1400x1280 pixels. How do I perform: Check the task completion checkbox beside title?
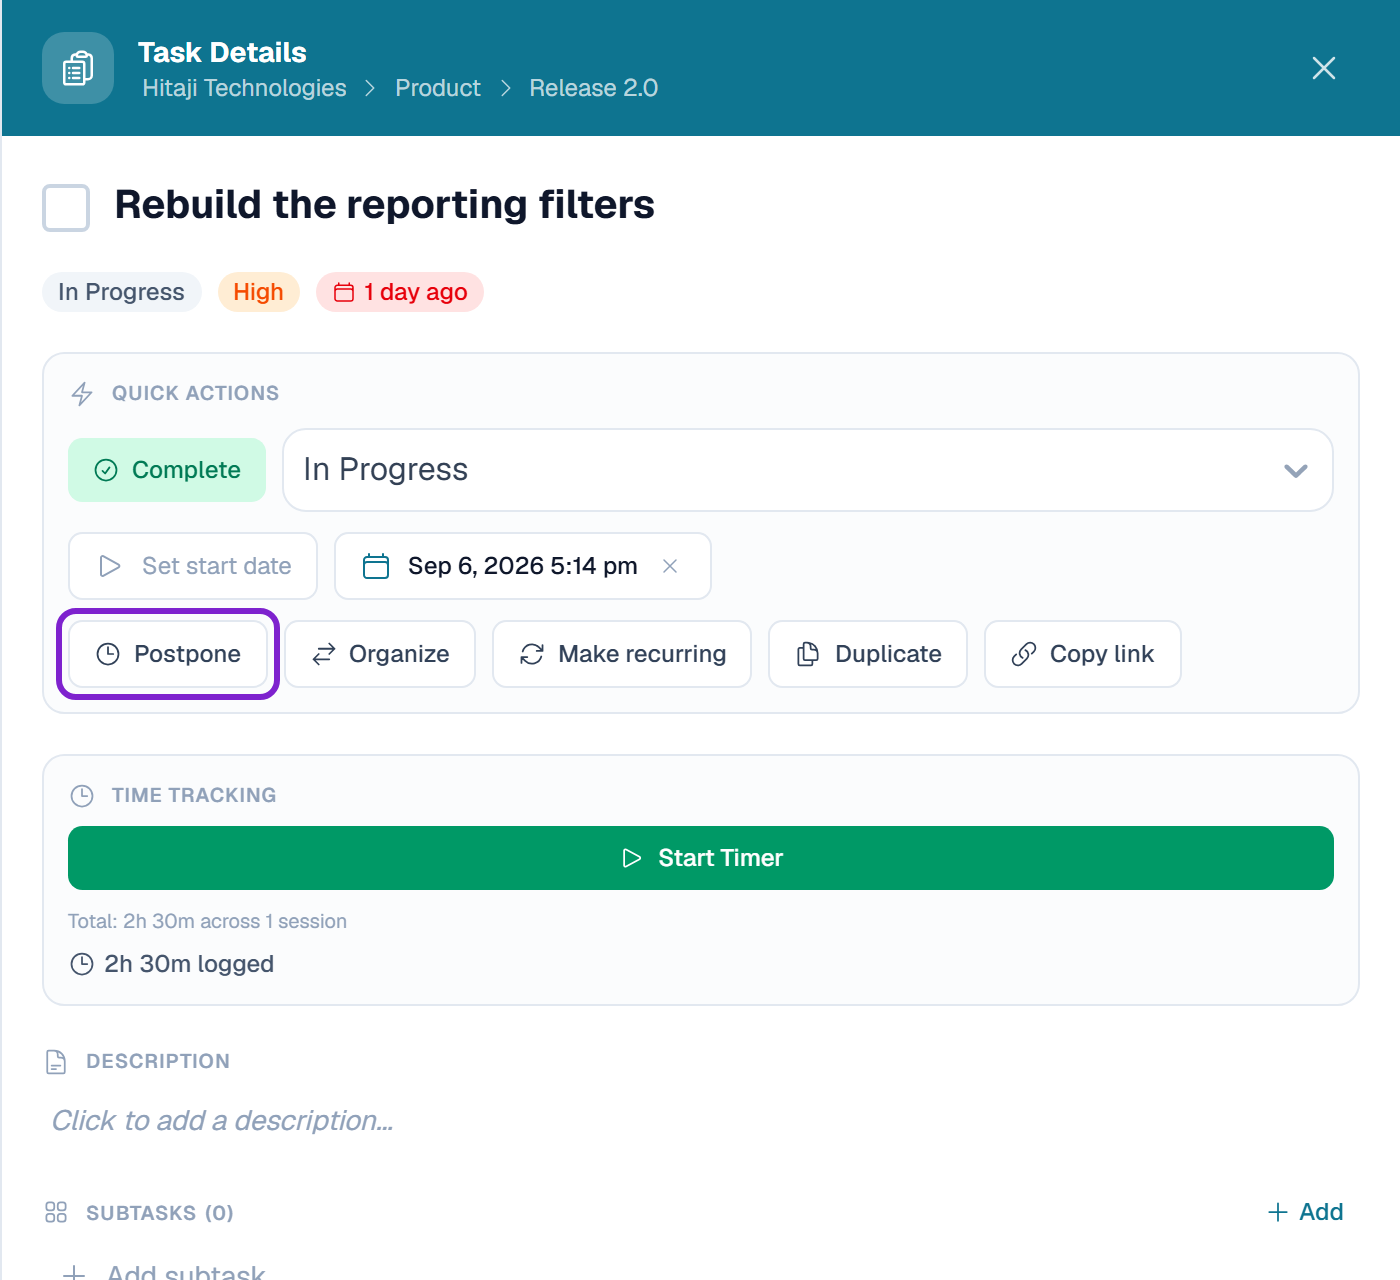(x=66, y=207)
